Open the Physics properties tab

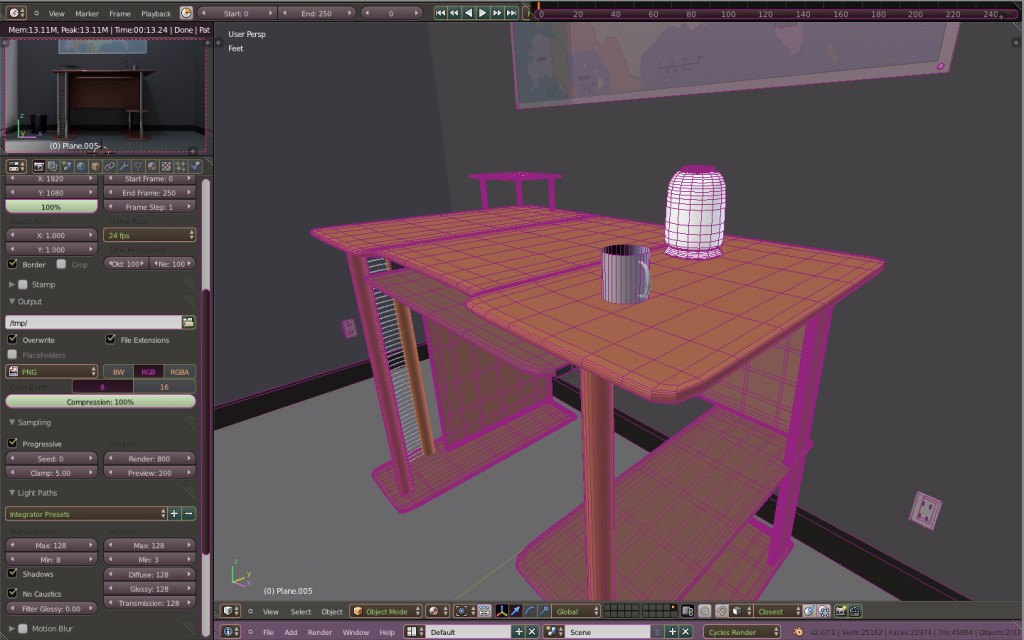point(193,165)
